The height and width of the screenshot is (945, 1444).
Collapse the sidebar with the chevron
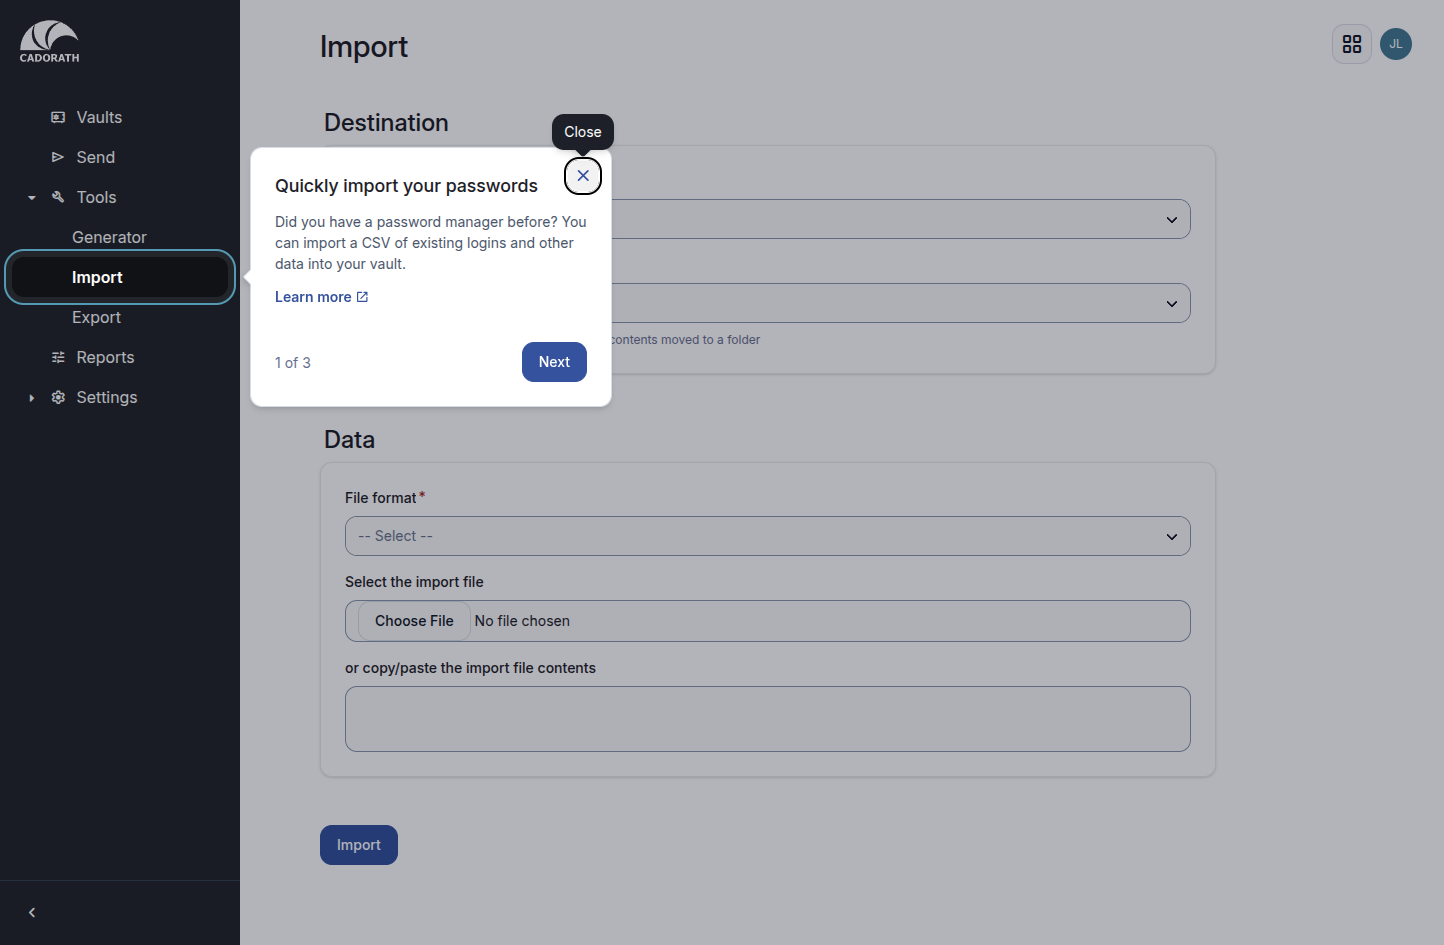click(32, 912)
